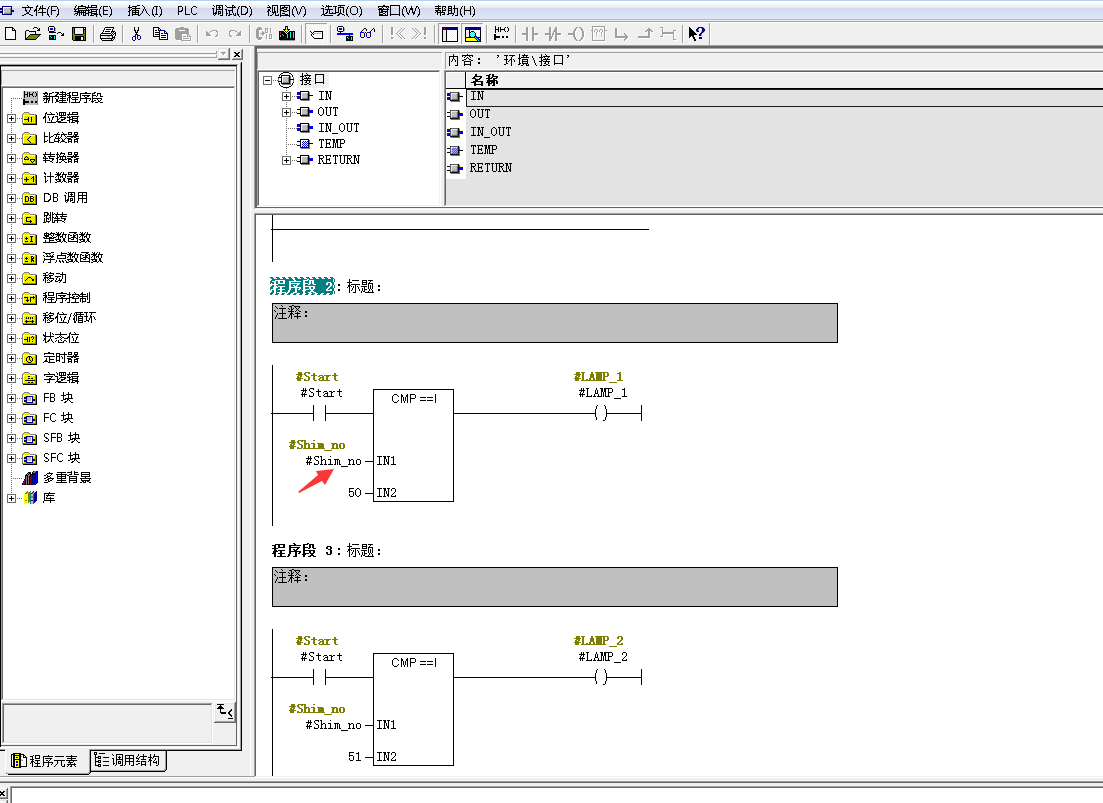The width and height of the screenshot is (1103, 803).
Task: Expand the IN node in interface tree
Action: 287,96
